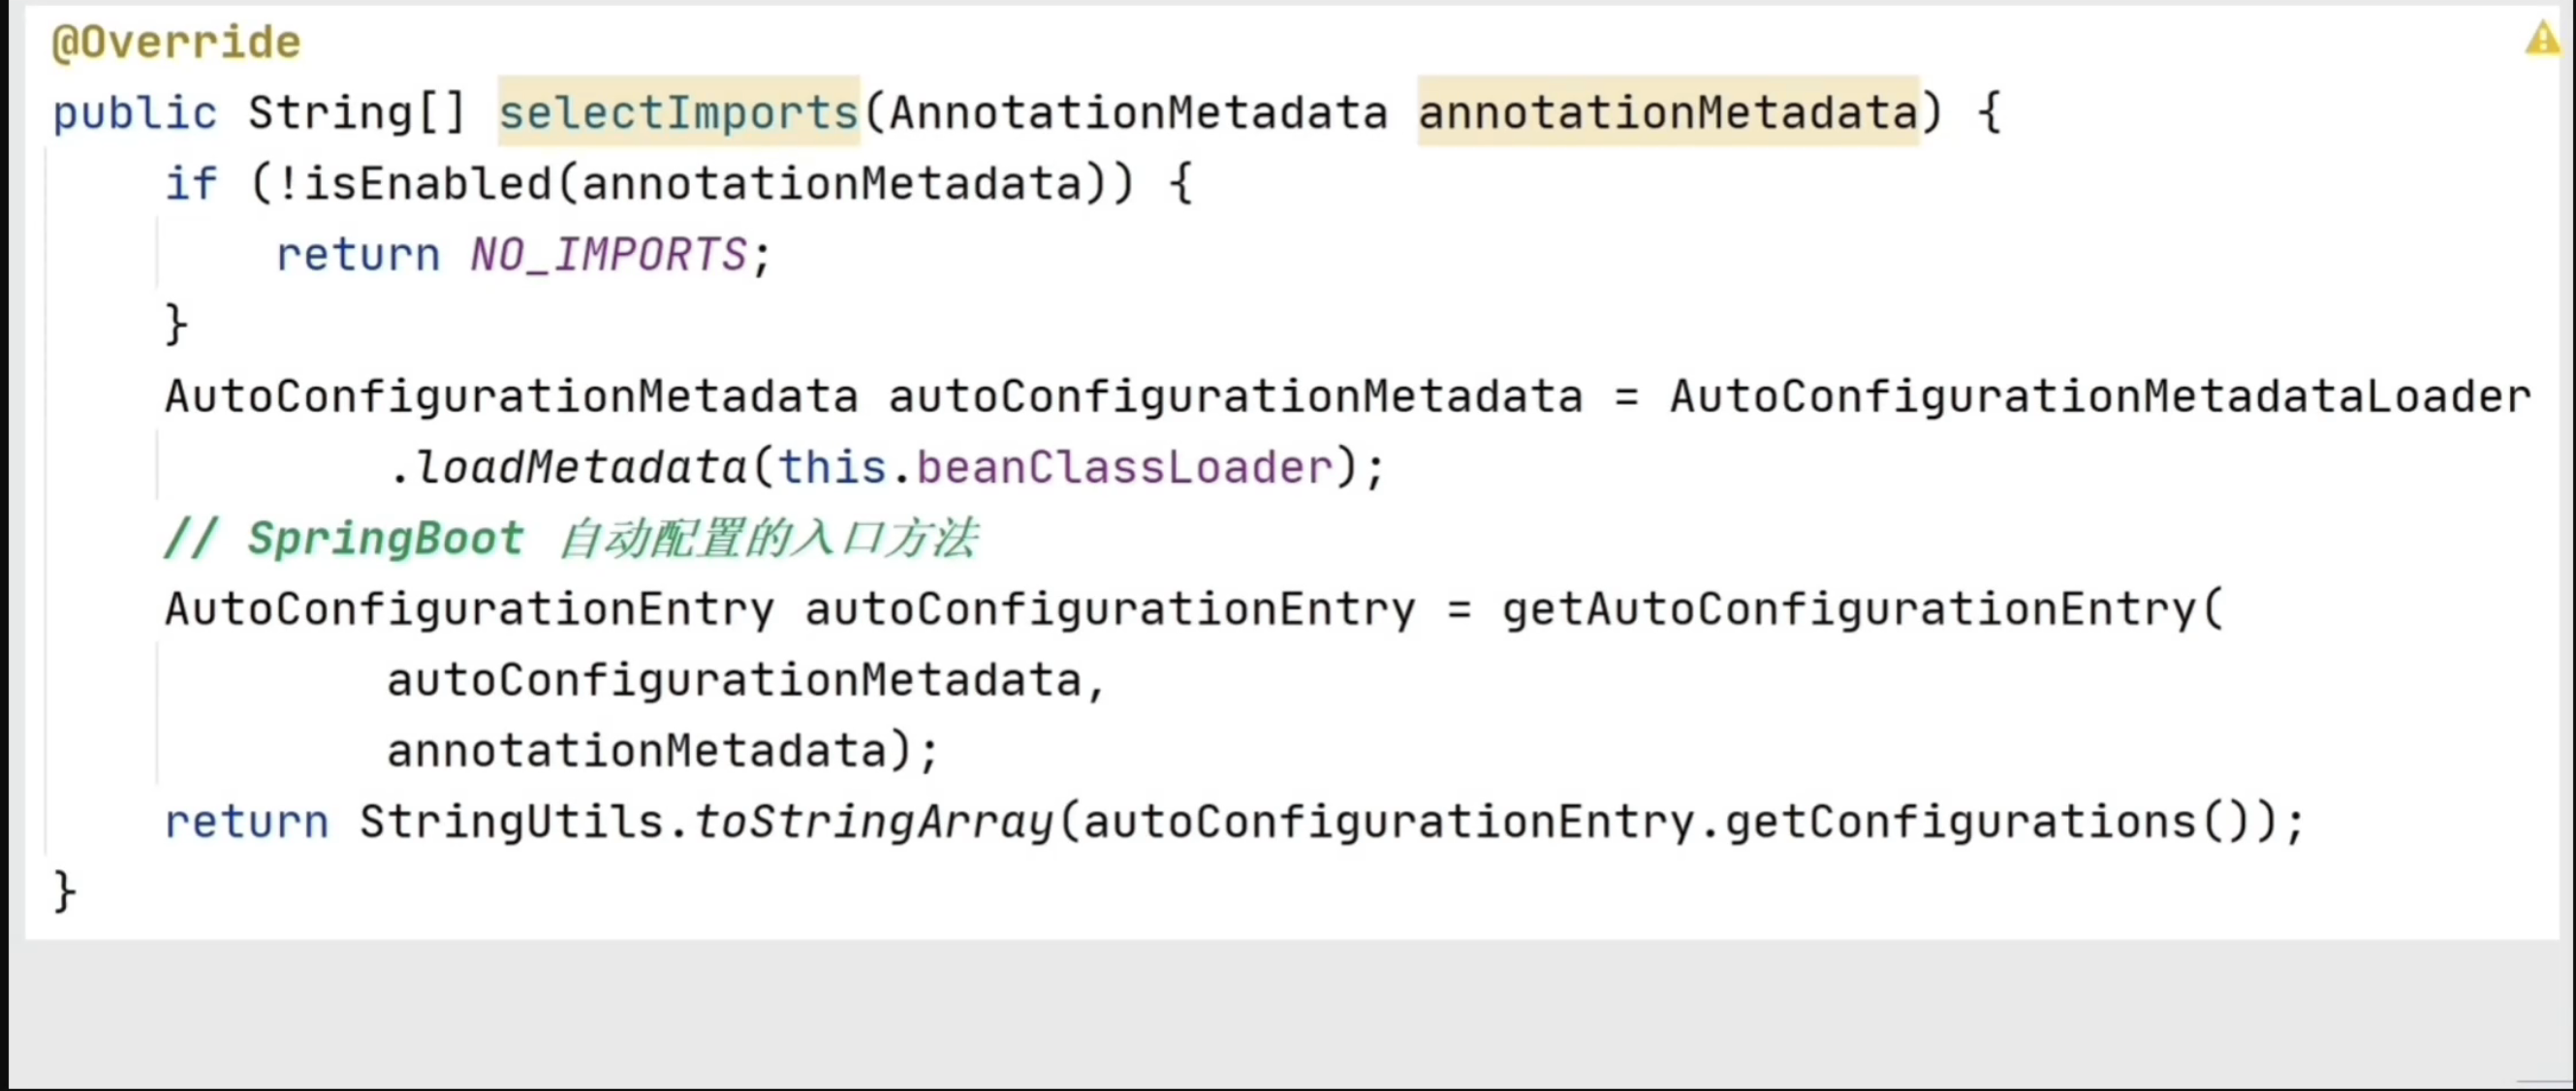The width and height of the screenshot is (2576, 1091).
Task: Select the autoConfigurationEntry variable name
Action: click(1108, 609)
